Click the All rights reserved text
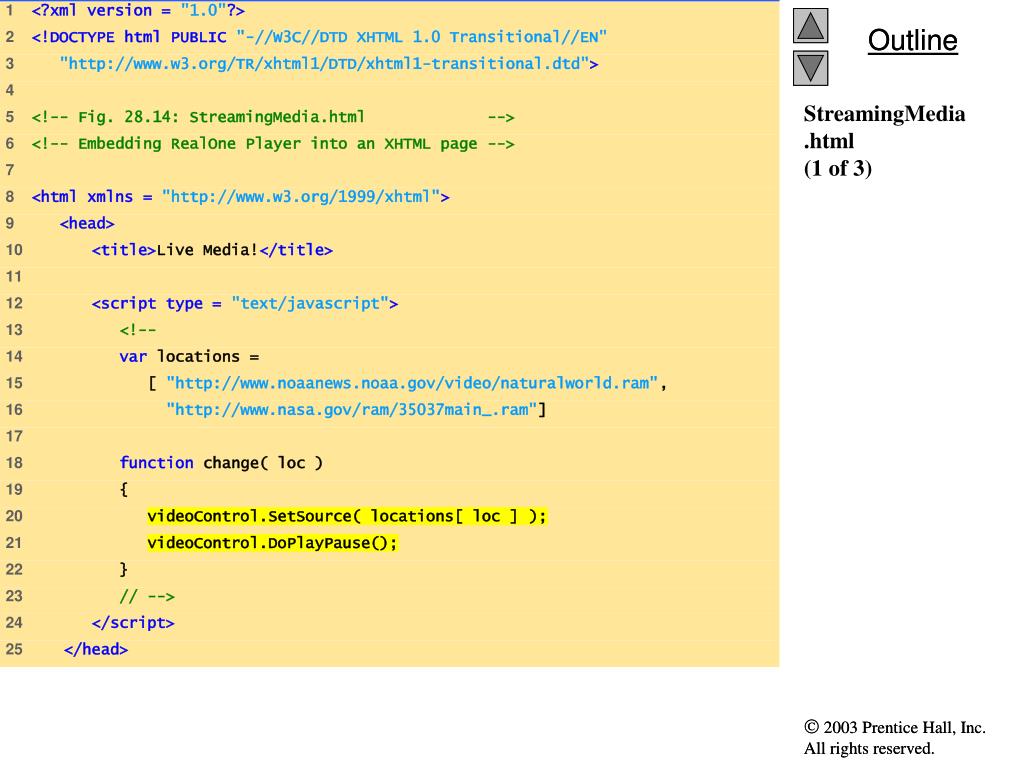Viewport: 1024px width, 768px height. tap(869, 748)
